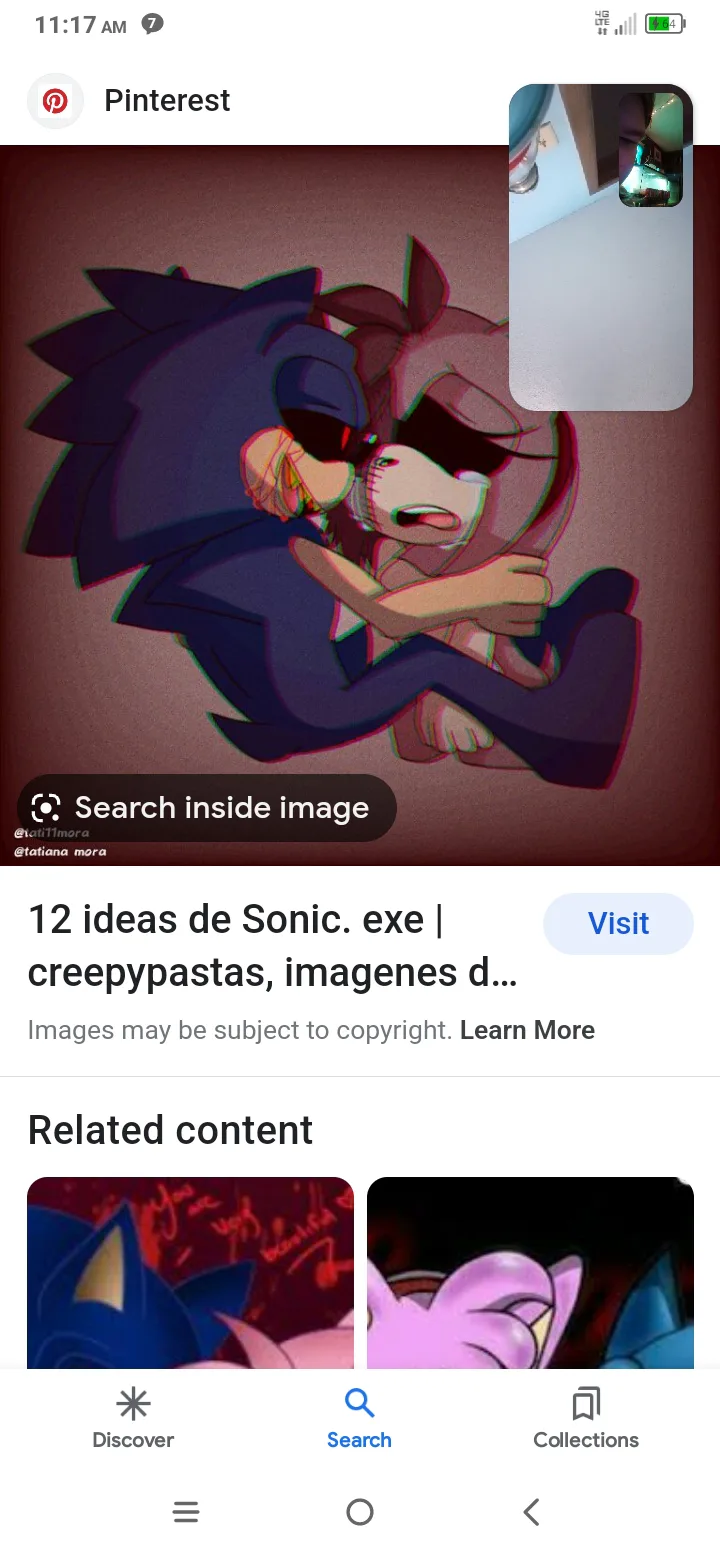720x1560 pixels.
Task: Open the Collections bookmark icon
Action: (586, 1404)
